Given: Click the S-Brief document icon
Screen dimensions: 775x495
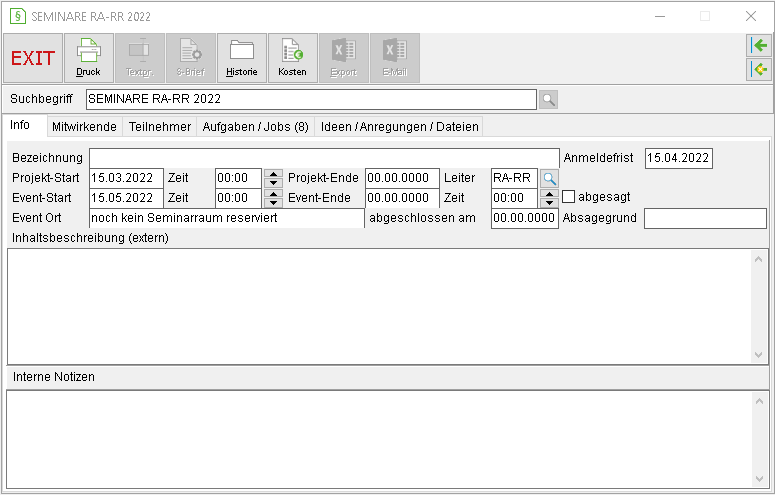Looking at the screenshot, I should (191, 58).
